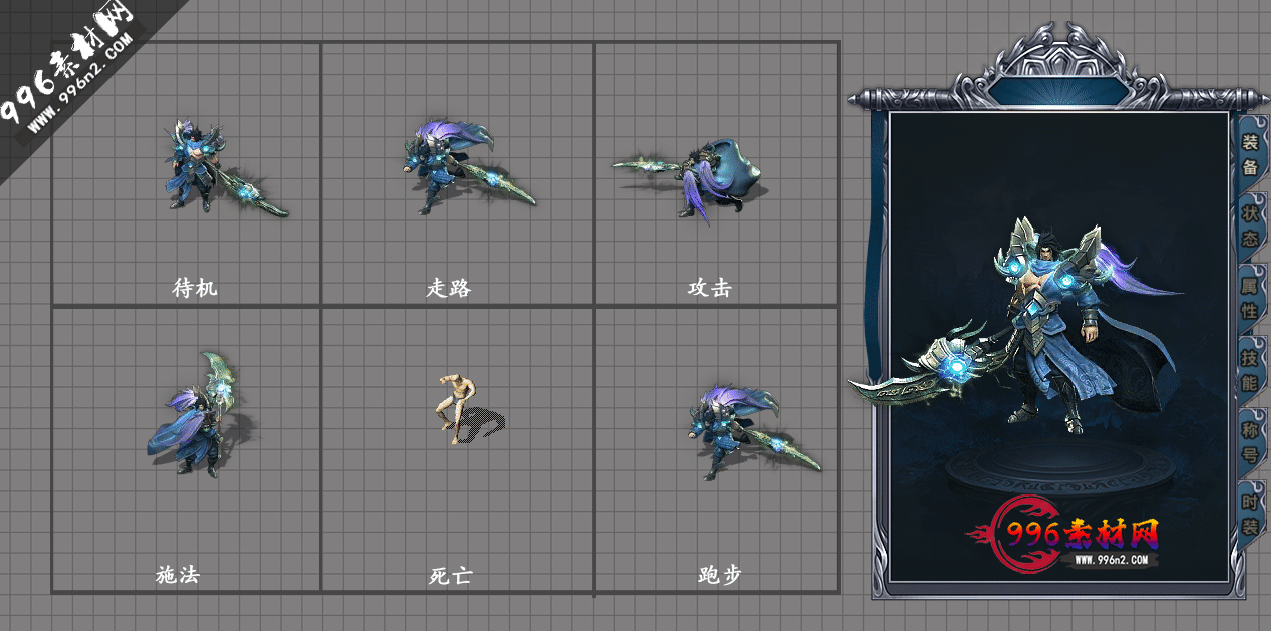Click the 待机 label text
This screenshot has width=1271, height=631.
coord(195,288)
